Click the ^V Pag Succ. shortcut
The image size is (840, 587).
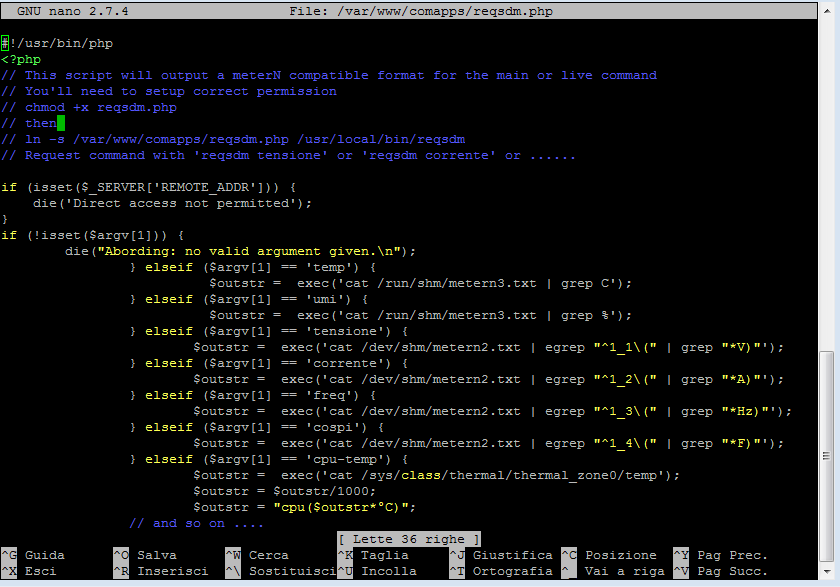coord(721,571)
